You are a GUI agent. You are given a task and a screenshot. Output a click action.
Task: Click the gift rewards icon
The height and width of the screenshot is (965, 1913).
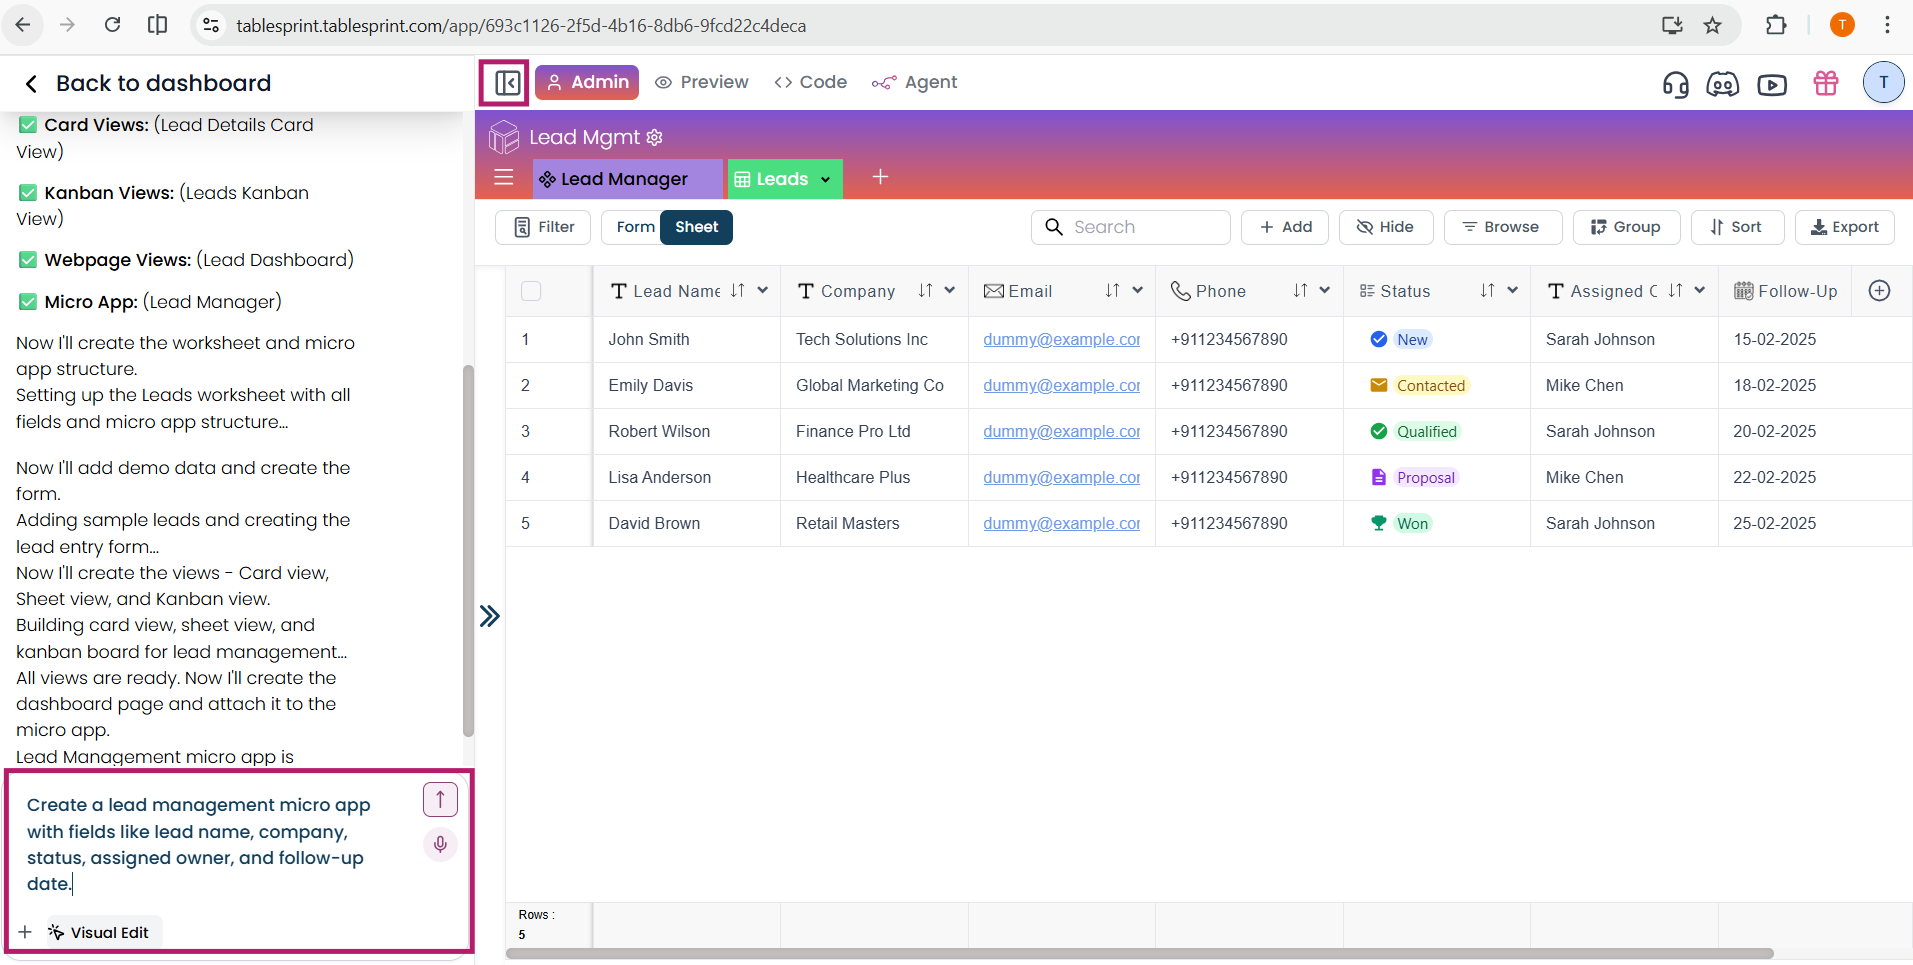(1825, 83)
